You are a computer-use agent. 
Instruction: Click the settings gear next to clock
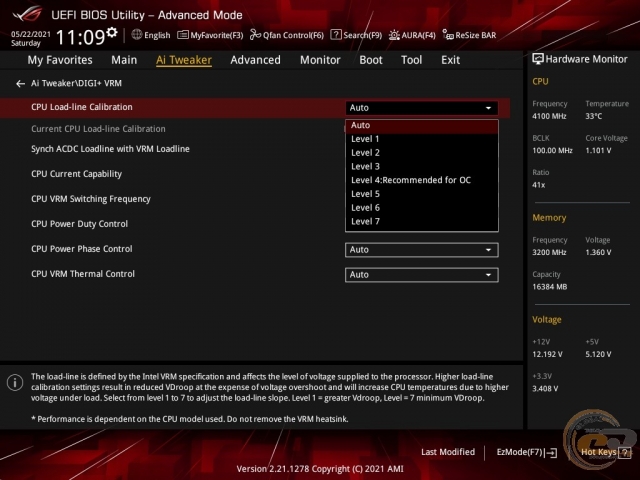click(112, 32)
